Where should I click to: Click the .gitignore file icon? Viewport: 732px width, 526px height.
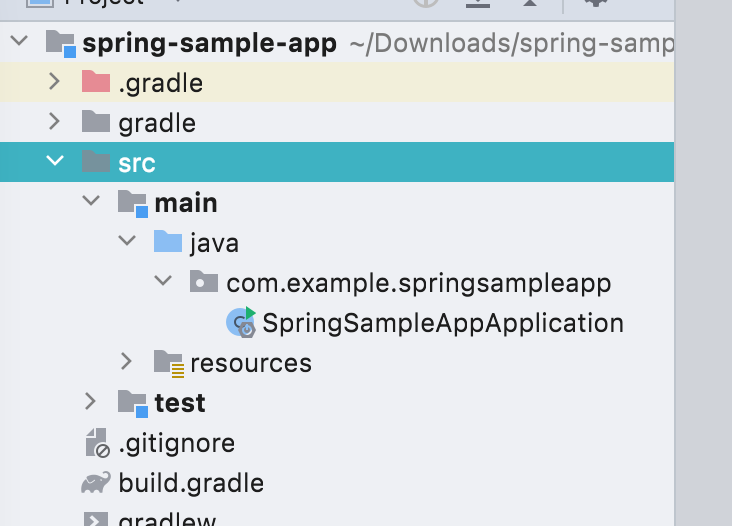pyautogui.click(x=96, y=442)
